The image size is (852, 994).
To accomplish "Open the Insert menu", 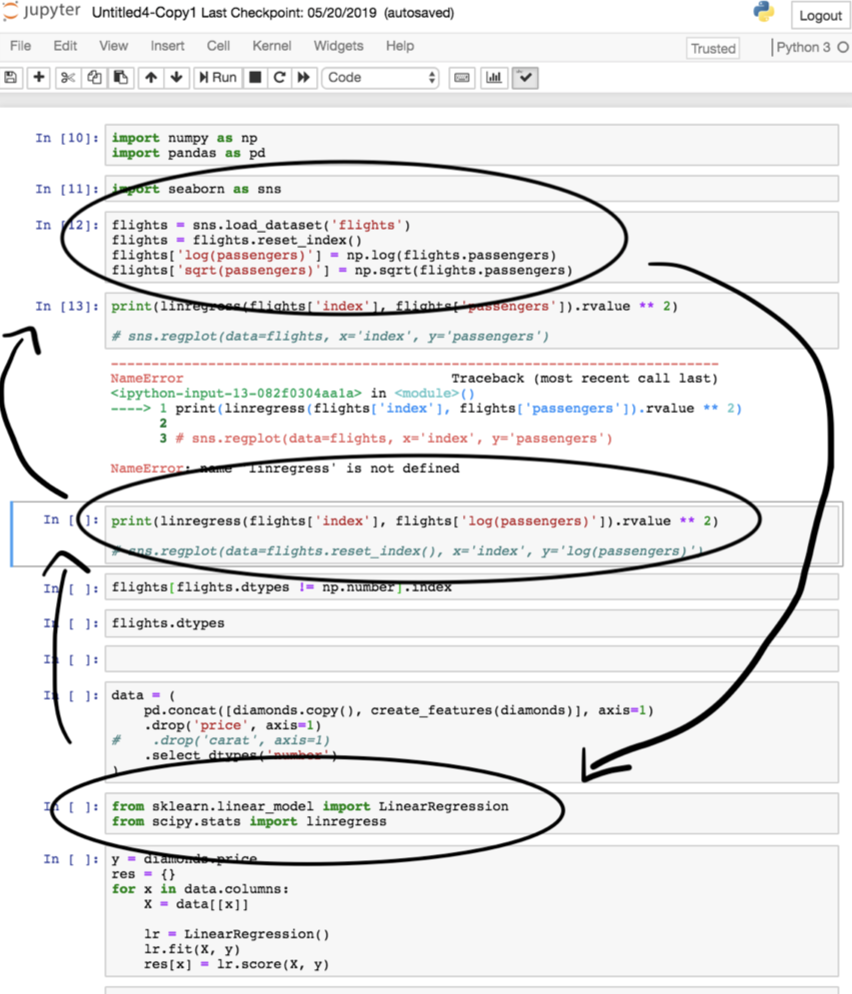I will [167, 46].
